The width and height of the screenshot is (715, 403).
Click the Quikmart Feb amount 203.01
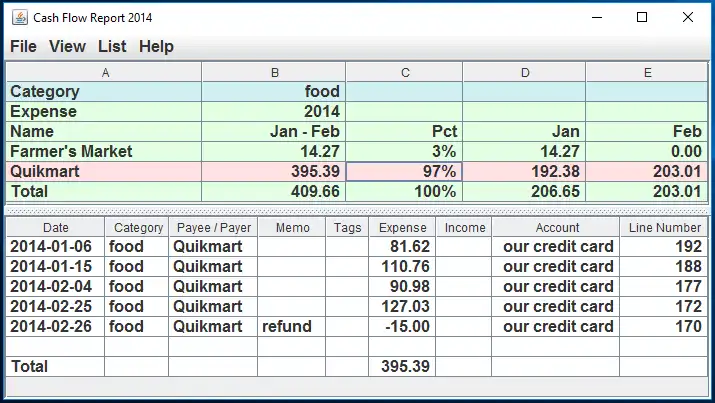647,172
